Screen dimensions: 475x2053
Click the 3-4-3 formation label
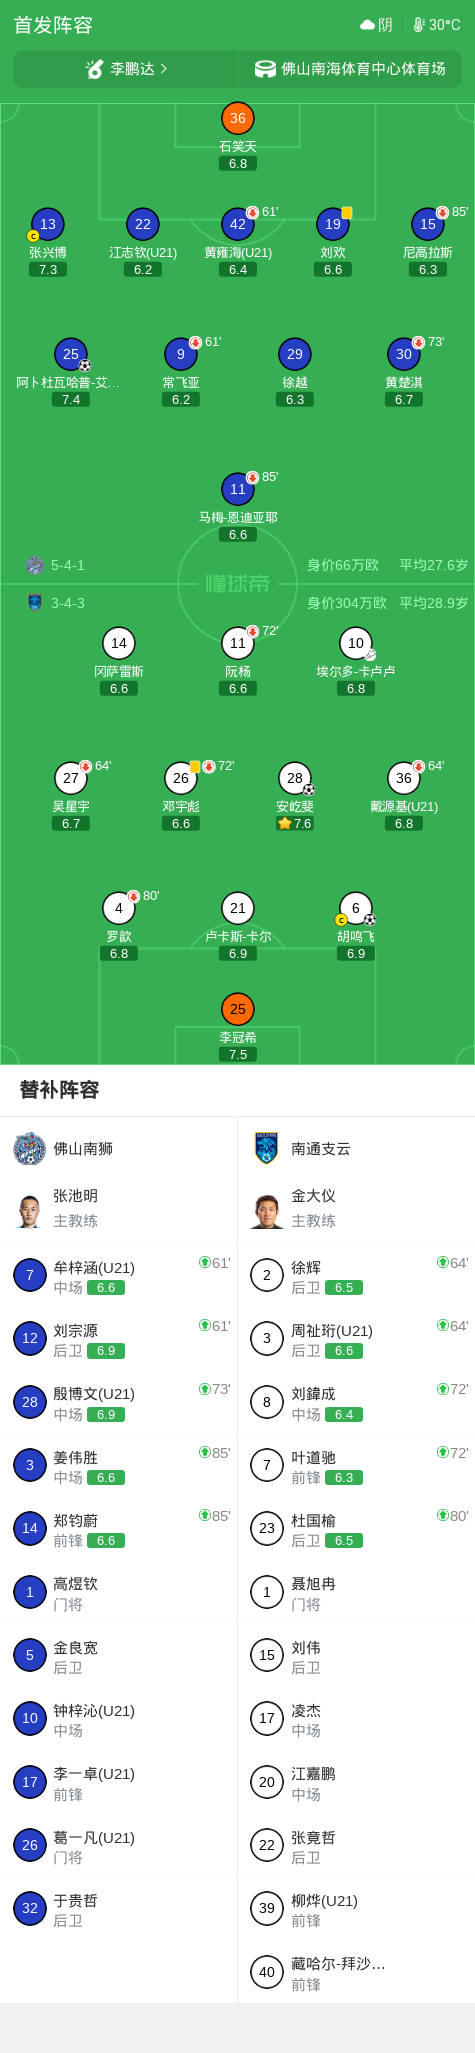pyautogui.click(x=68, y=603)
